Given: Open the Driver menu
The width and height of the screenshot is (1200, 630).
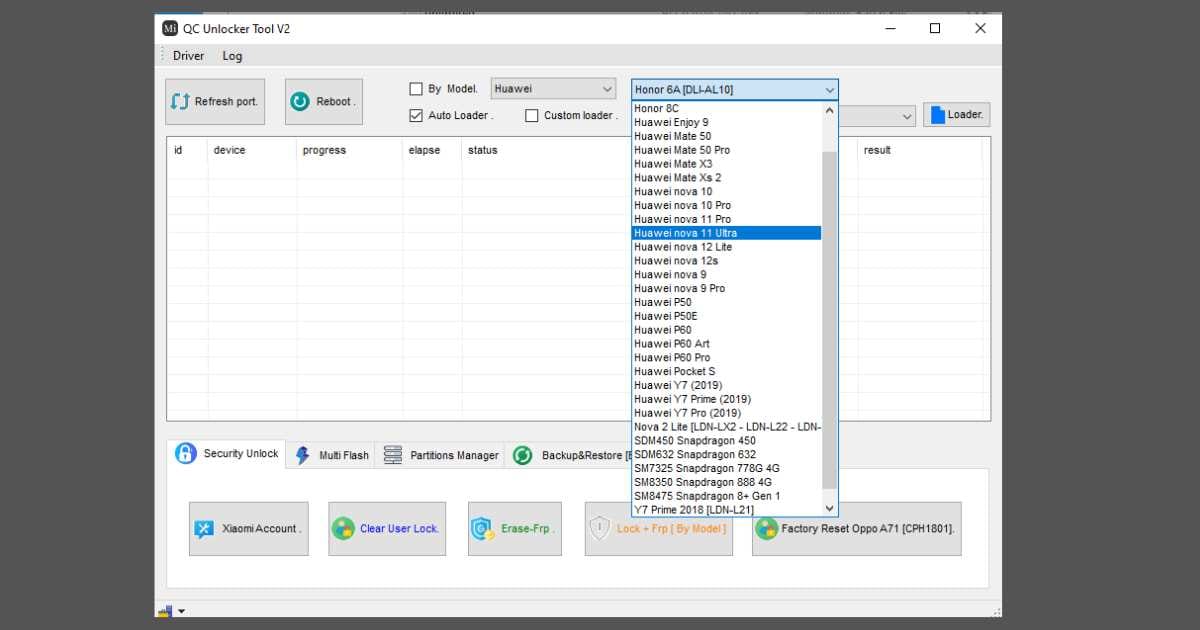Looking at the screenshot, I should tap(188, 56).
